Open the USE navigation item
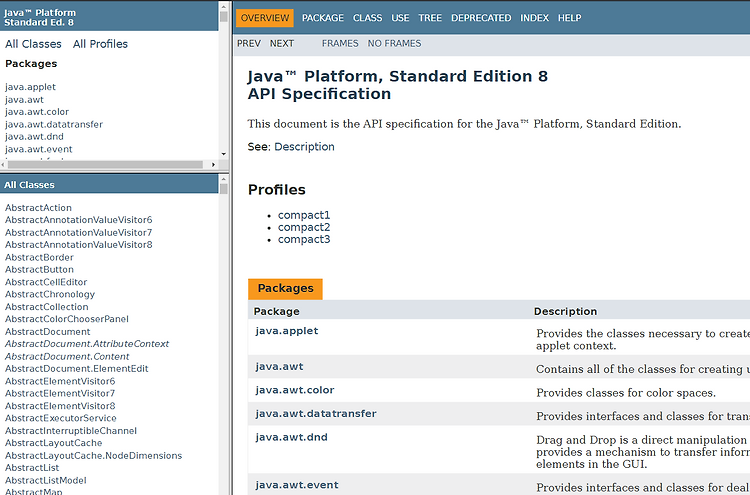Image resolution: width=750 pixels, height=495 pixels. (x=400, y=18)
